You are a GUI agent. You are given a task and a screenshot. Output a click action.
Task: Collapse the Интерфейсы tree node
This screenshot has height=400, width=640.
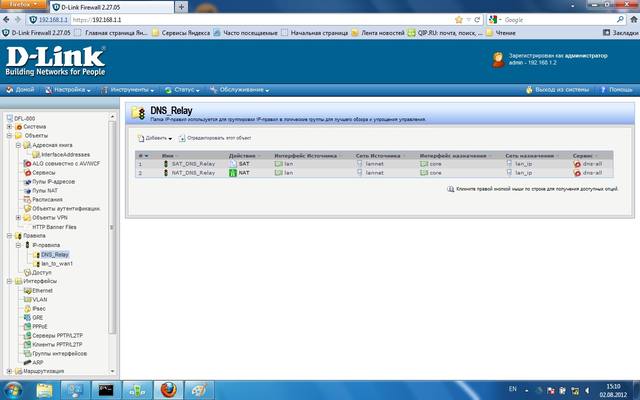click(x=9, y=281)
